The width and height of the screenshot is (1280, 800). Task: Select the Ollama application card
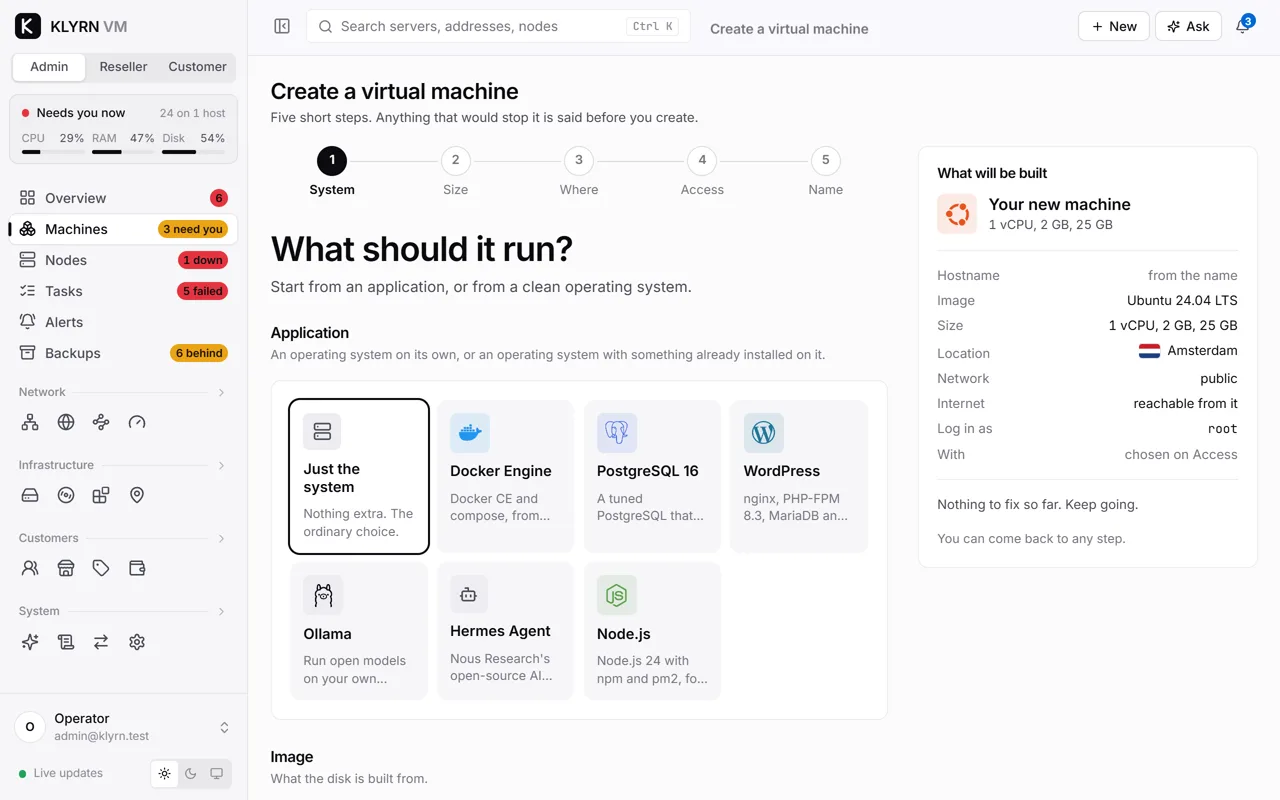[x=359, y=631]
